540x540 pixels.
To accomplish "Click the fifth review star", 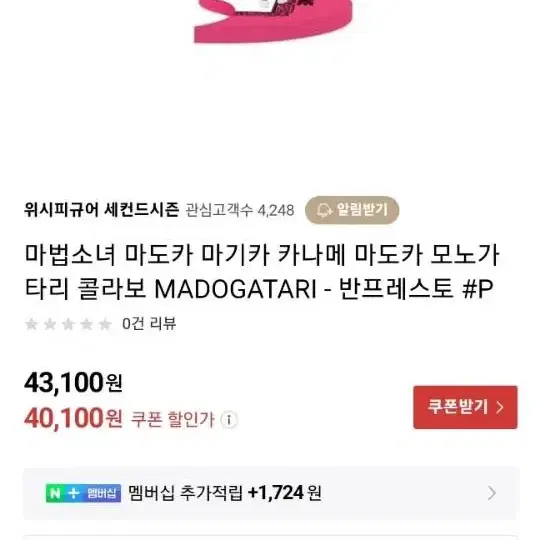I will pyautogui.click(x=105, y=324).
